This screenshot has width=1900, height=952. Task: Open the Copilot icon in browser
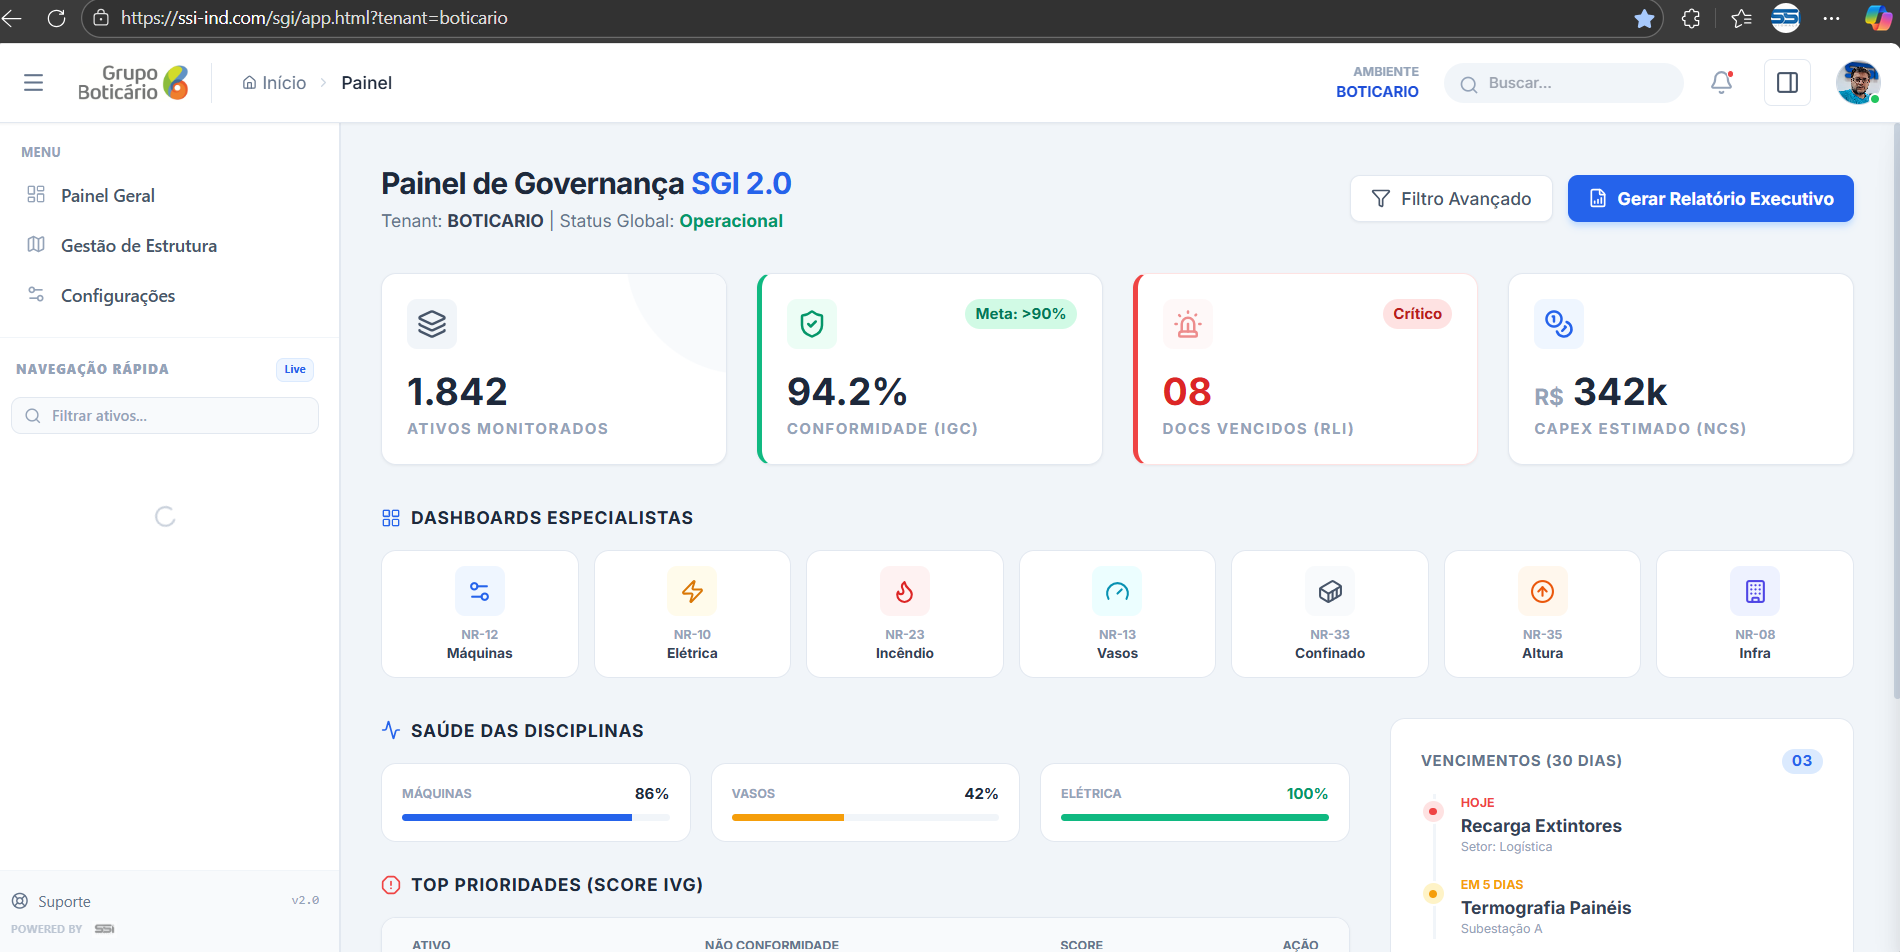1878,18
